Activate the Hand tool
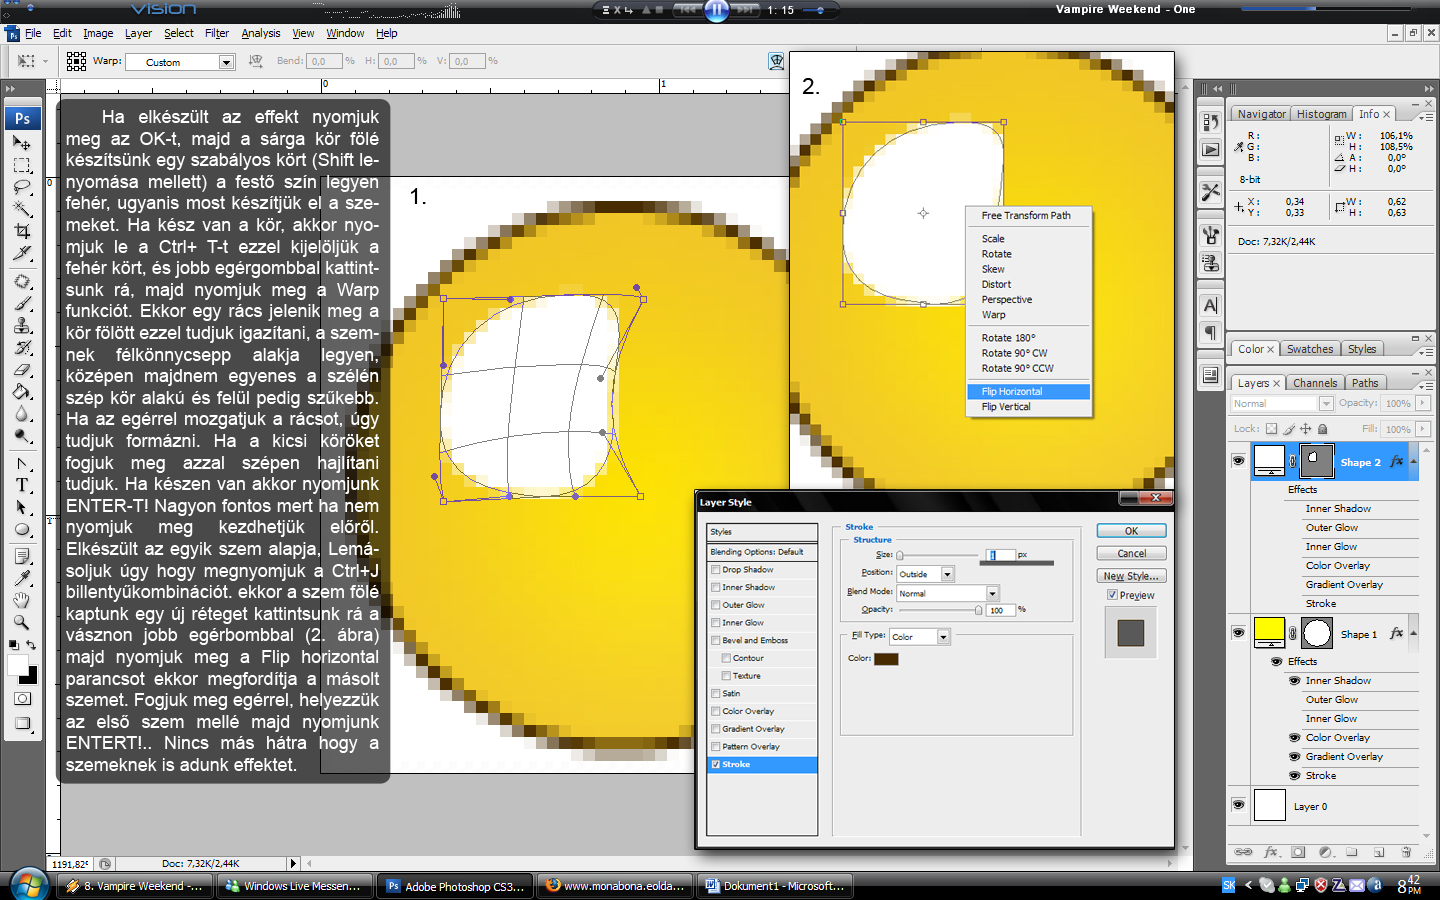 pyautogui.click(x=22, y=600)
